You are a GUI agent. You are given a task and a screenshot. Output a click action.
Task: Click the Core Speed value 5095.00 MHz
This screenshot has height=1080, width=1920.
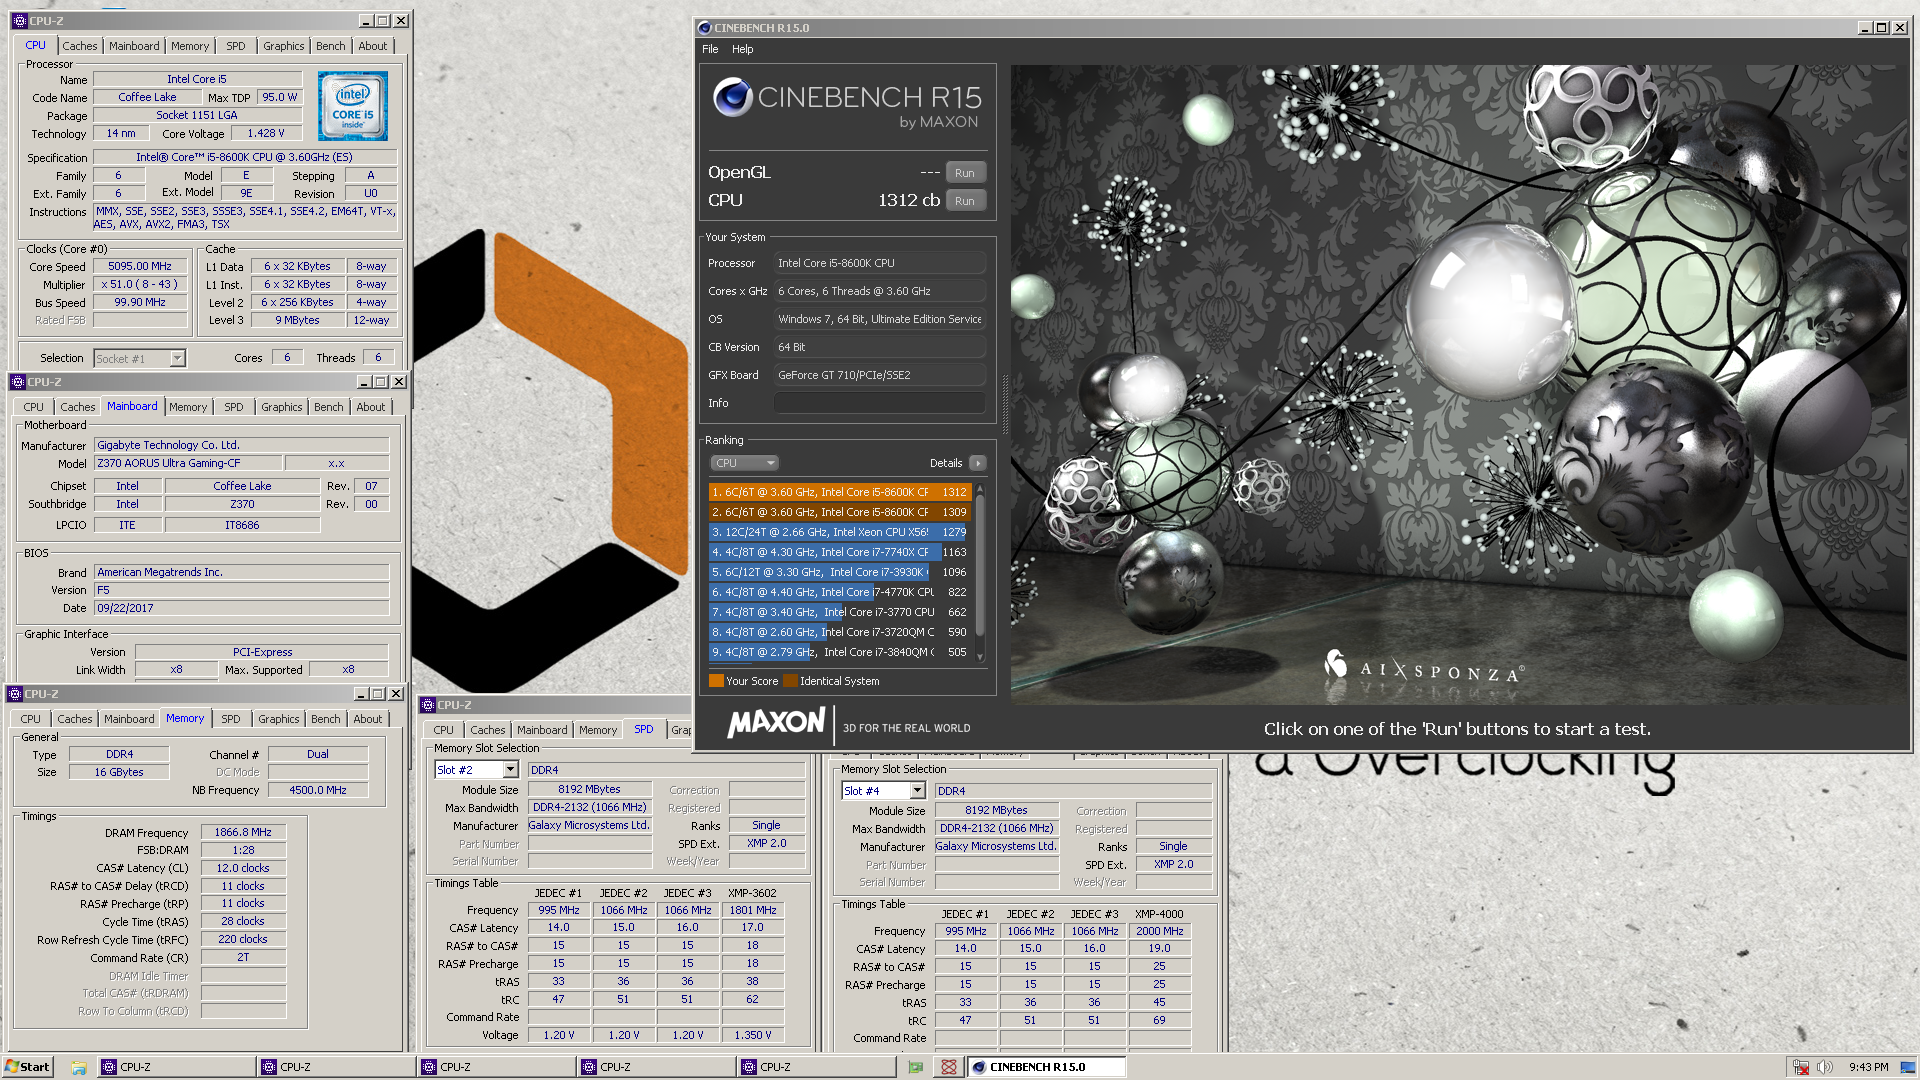click(140, 266)
